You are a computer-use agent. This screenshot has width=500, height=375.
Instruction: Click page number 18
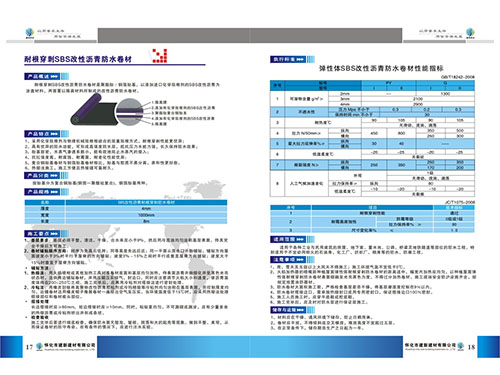[471, 347]
